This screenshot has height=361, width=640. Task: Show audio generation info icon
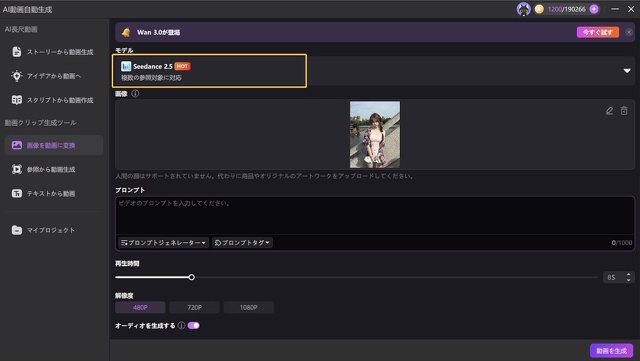point(181,325)
